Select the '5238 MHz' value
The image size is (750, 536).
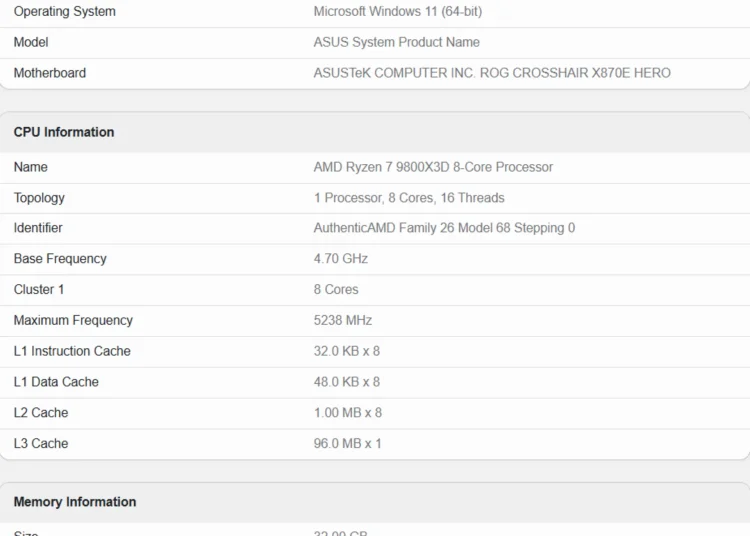tap(342, 320)
